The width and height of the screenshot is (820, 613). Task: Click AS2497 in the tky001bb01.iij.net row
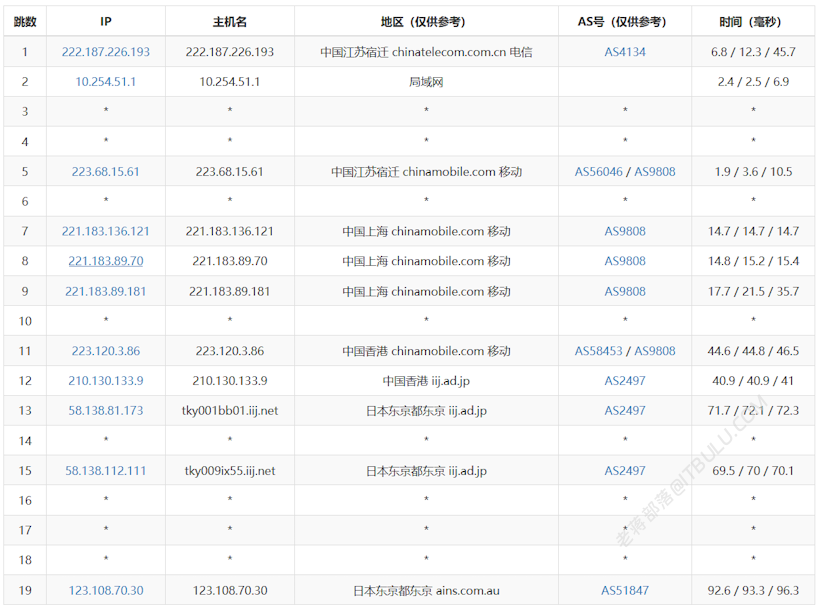[x=625, y=411]
